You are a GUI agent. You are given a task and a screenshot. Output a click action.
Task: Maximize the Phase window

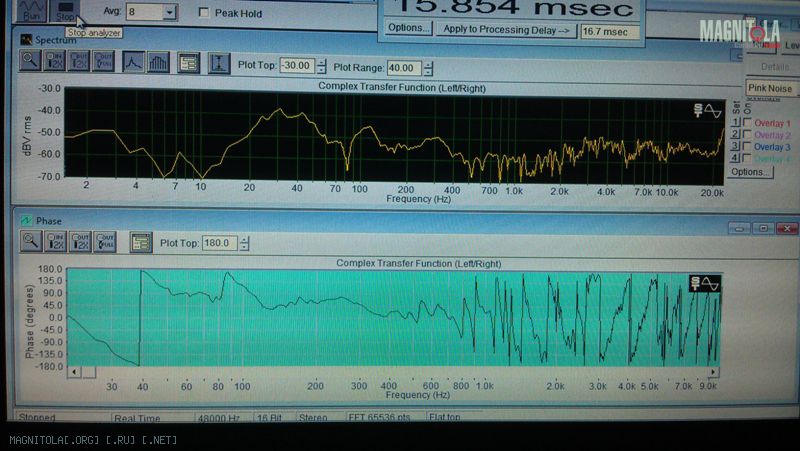pos(763,228)
